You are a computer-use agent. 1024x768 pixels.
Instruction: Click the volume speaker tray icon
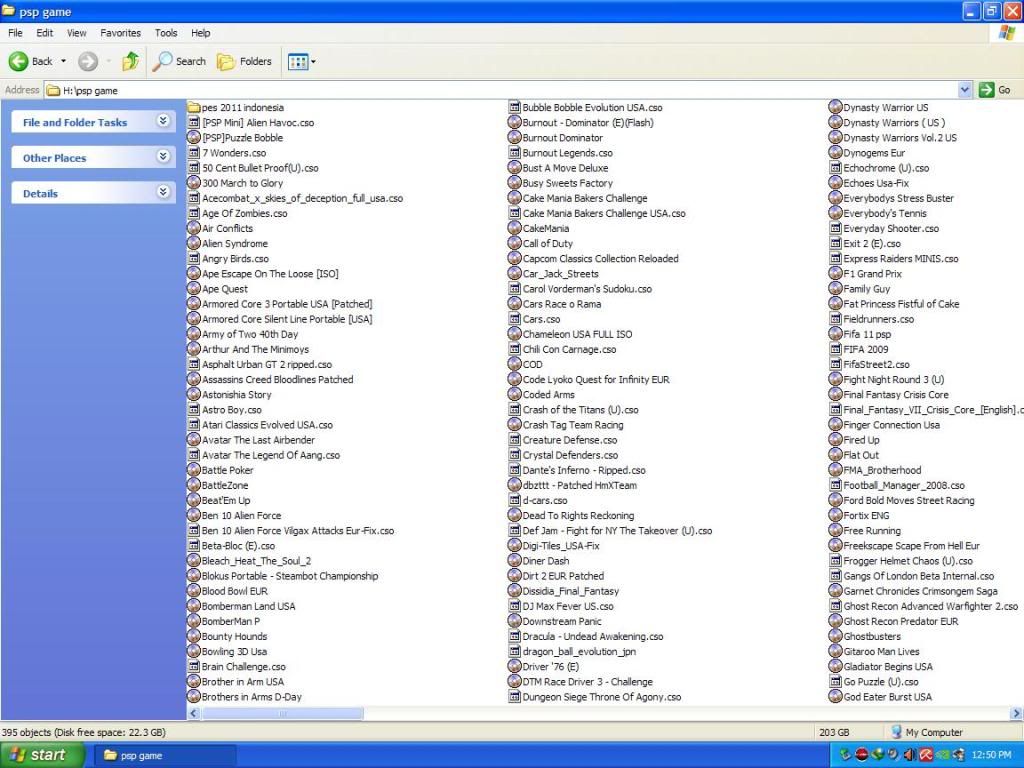click(909, 755)
